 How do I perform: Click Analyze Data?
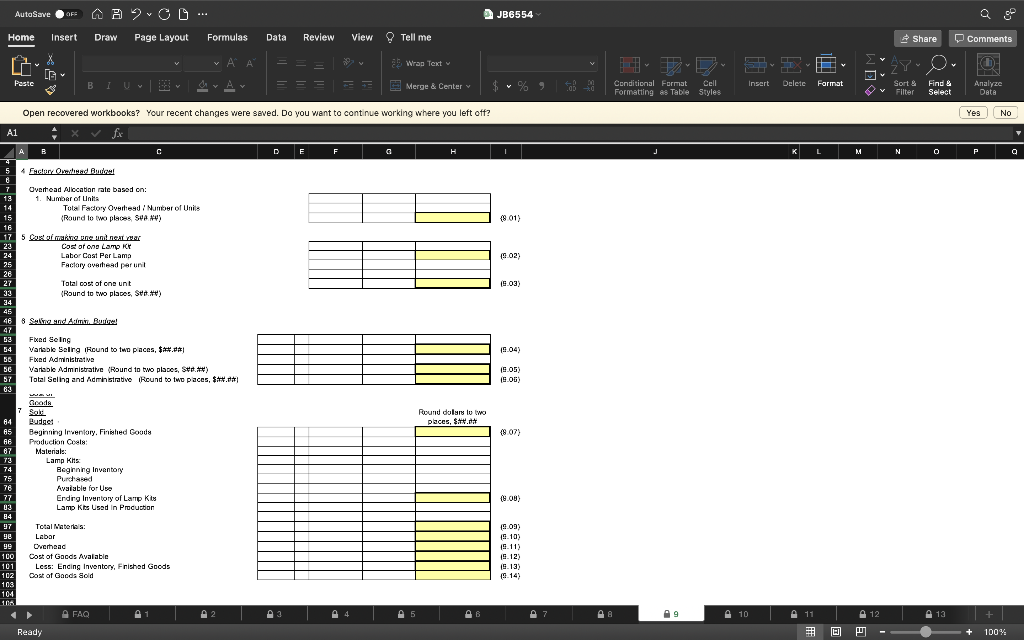[987, 75]
